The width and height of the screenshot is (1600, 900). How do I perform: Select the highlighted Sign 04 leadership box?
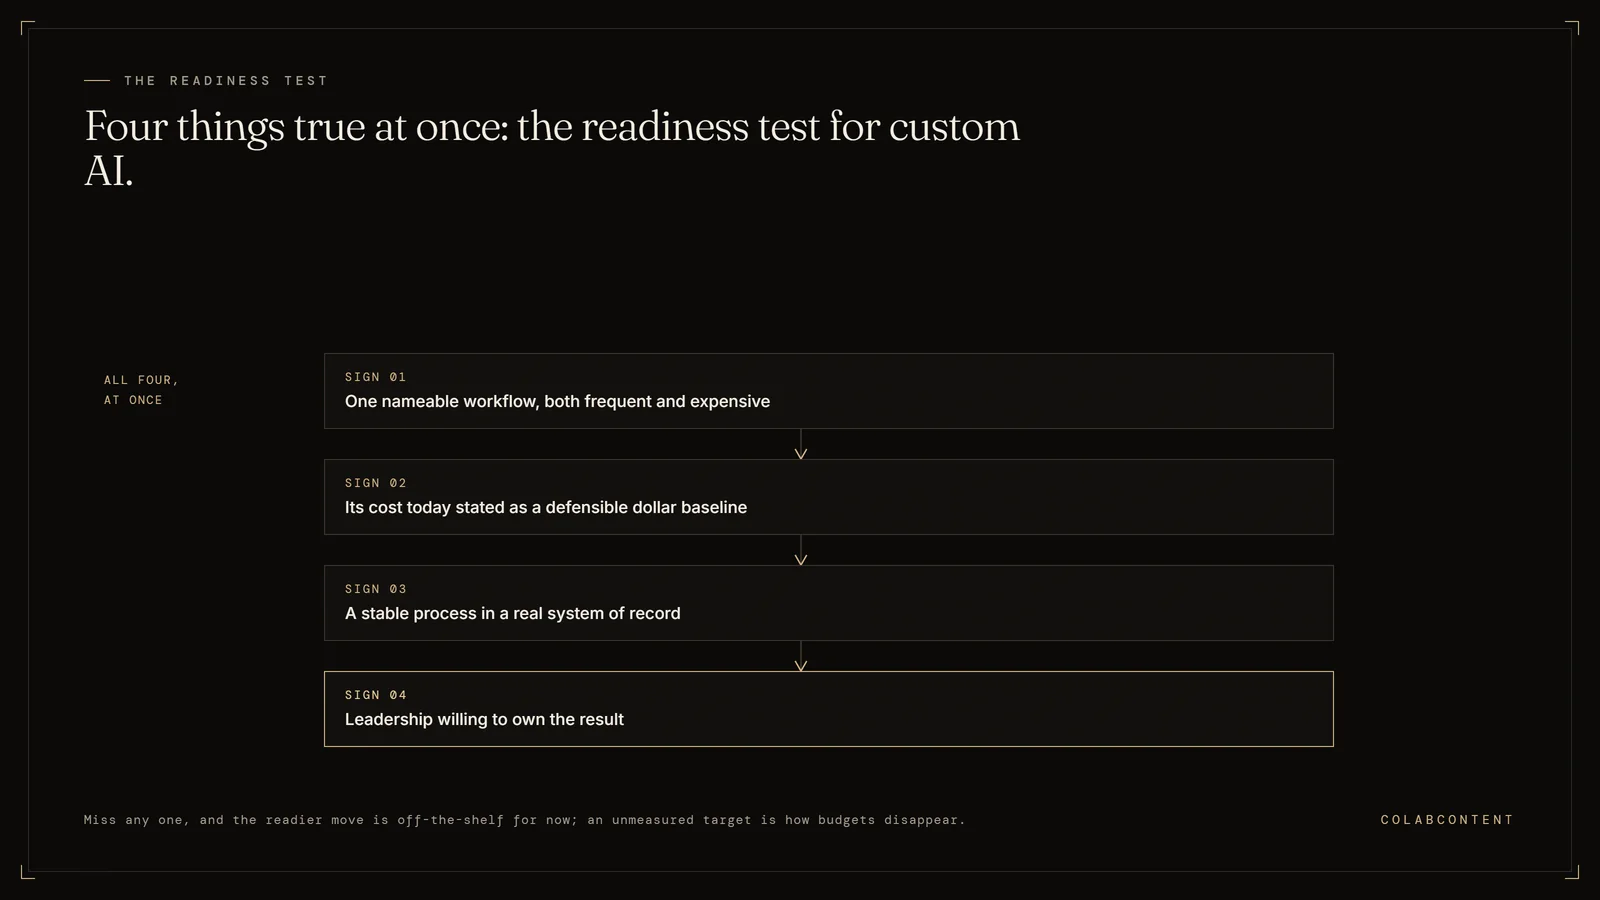point(828,709)
